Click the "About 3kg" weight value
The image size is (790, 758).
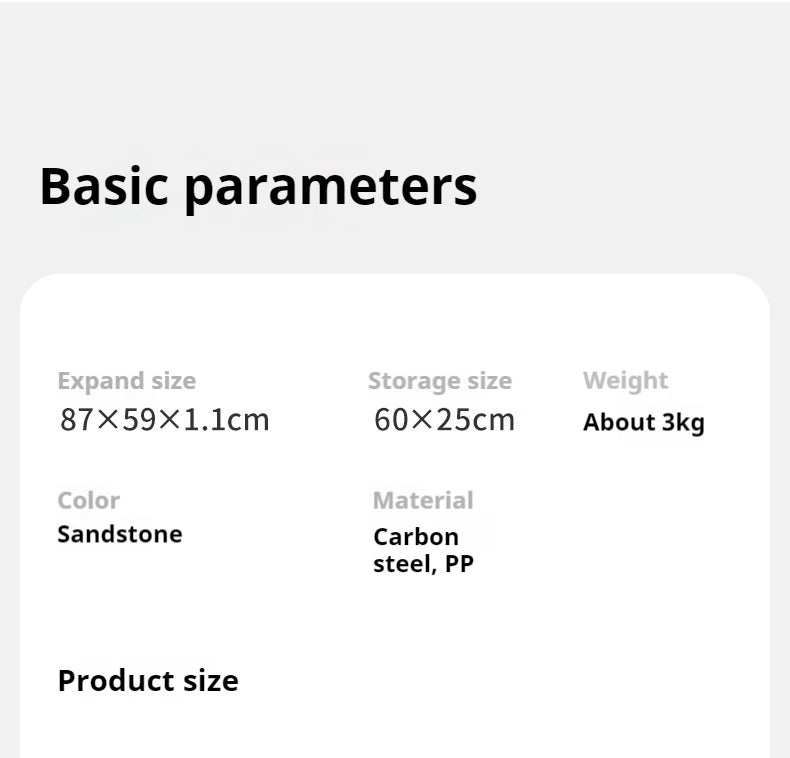coord(643,422)
